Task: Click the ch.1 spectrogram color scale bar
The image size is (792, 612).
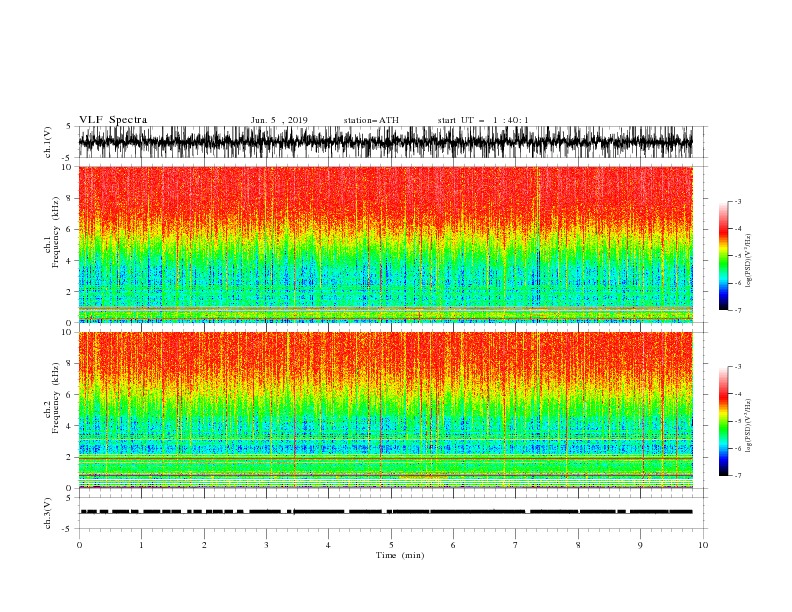Action: coord(723,255)
